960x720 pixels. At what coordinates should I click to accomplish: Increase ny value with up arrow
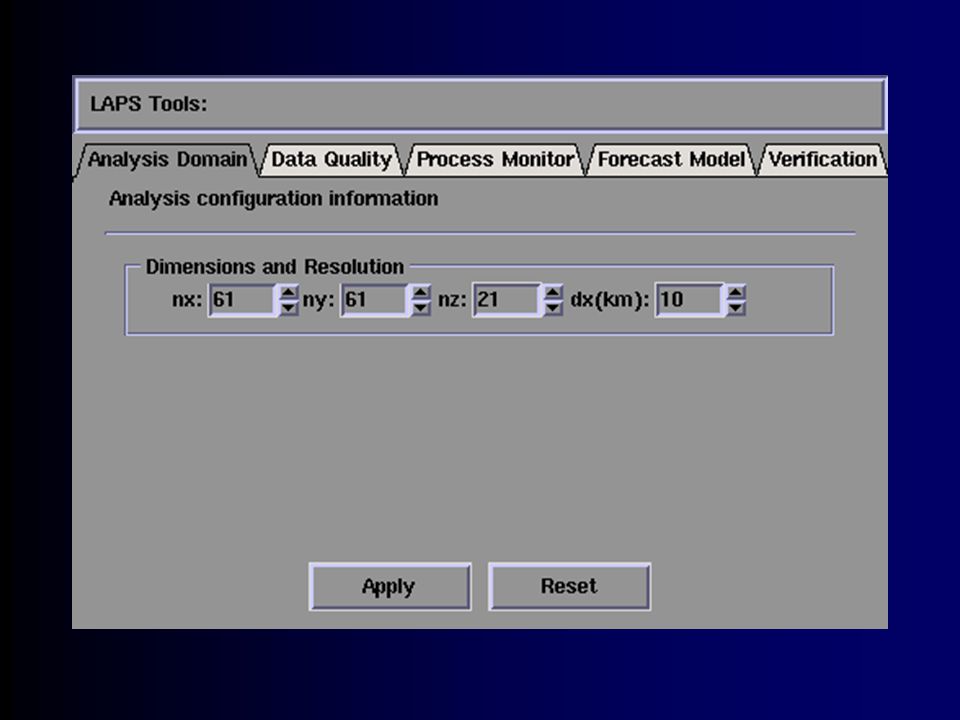[421, 292]
